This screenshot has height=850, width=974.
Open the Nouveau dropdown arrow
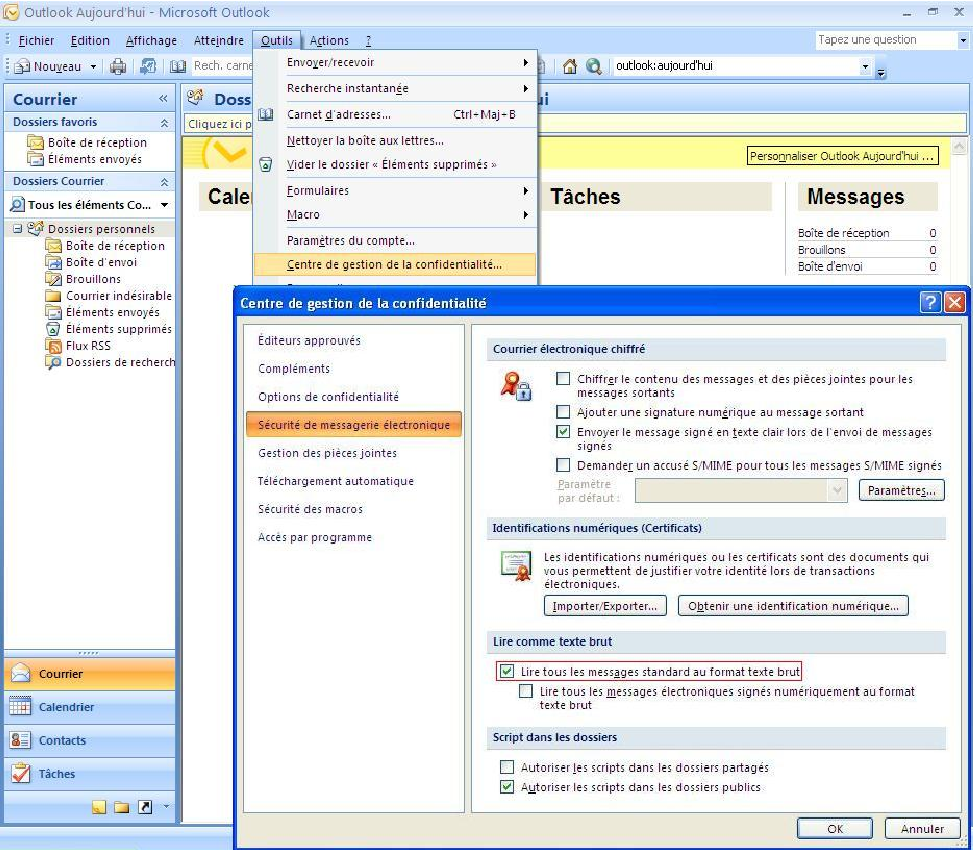93,66
